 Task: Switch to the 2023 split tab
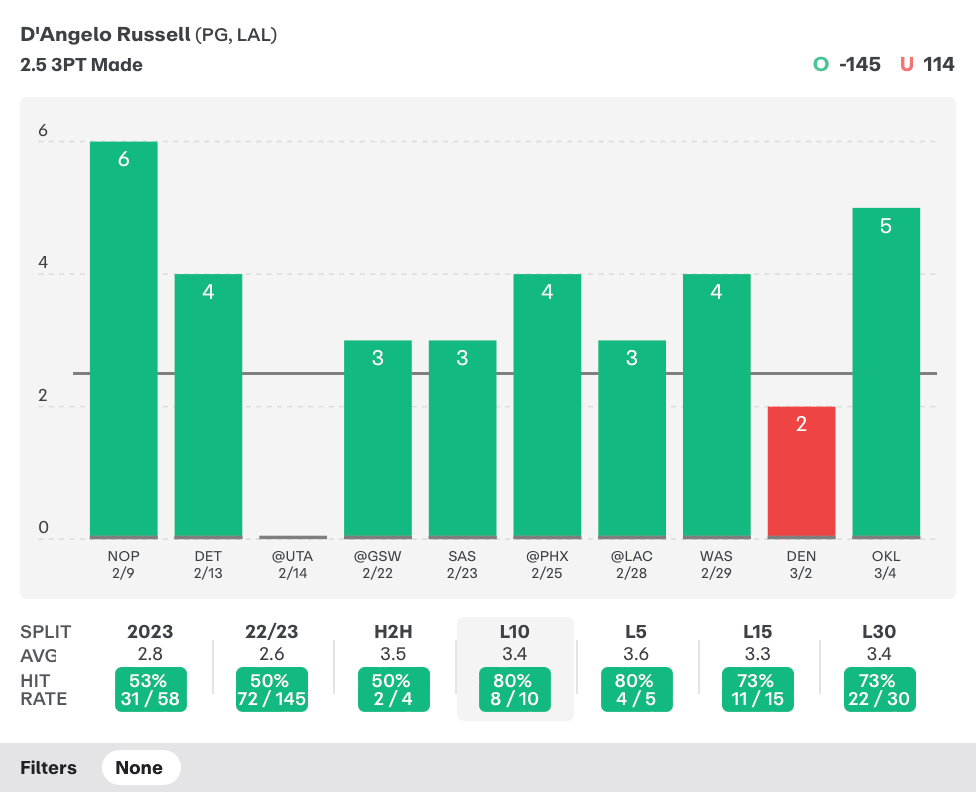[x=150, y=631]
